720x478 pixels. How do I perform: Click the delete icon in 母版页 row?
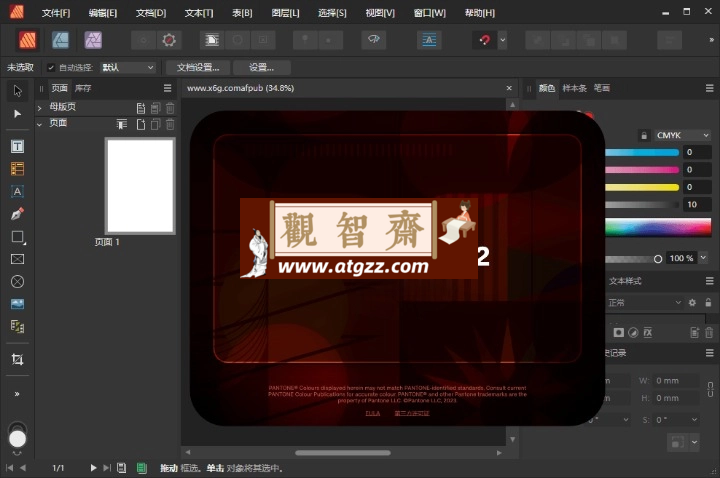pos(170,108)
